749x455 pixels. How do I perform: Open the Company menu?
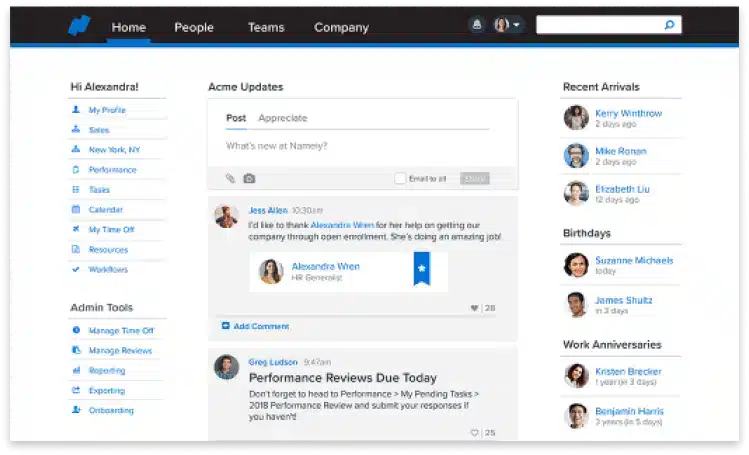pyautogui.click(x=341, y=27)
